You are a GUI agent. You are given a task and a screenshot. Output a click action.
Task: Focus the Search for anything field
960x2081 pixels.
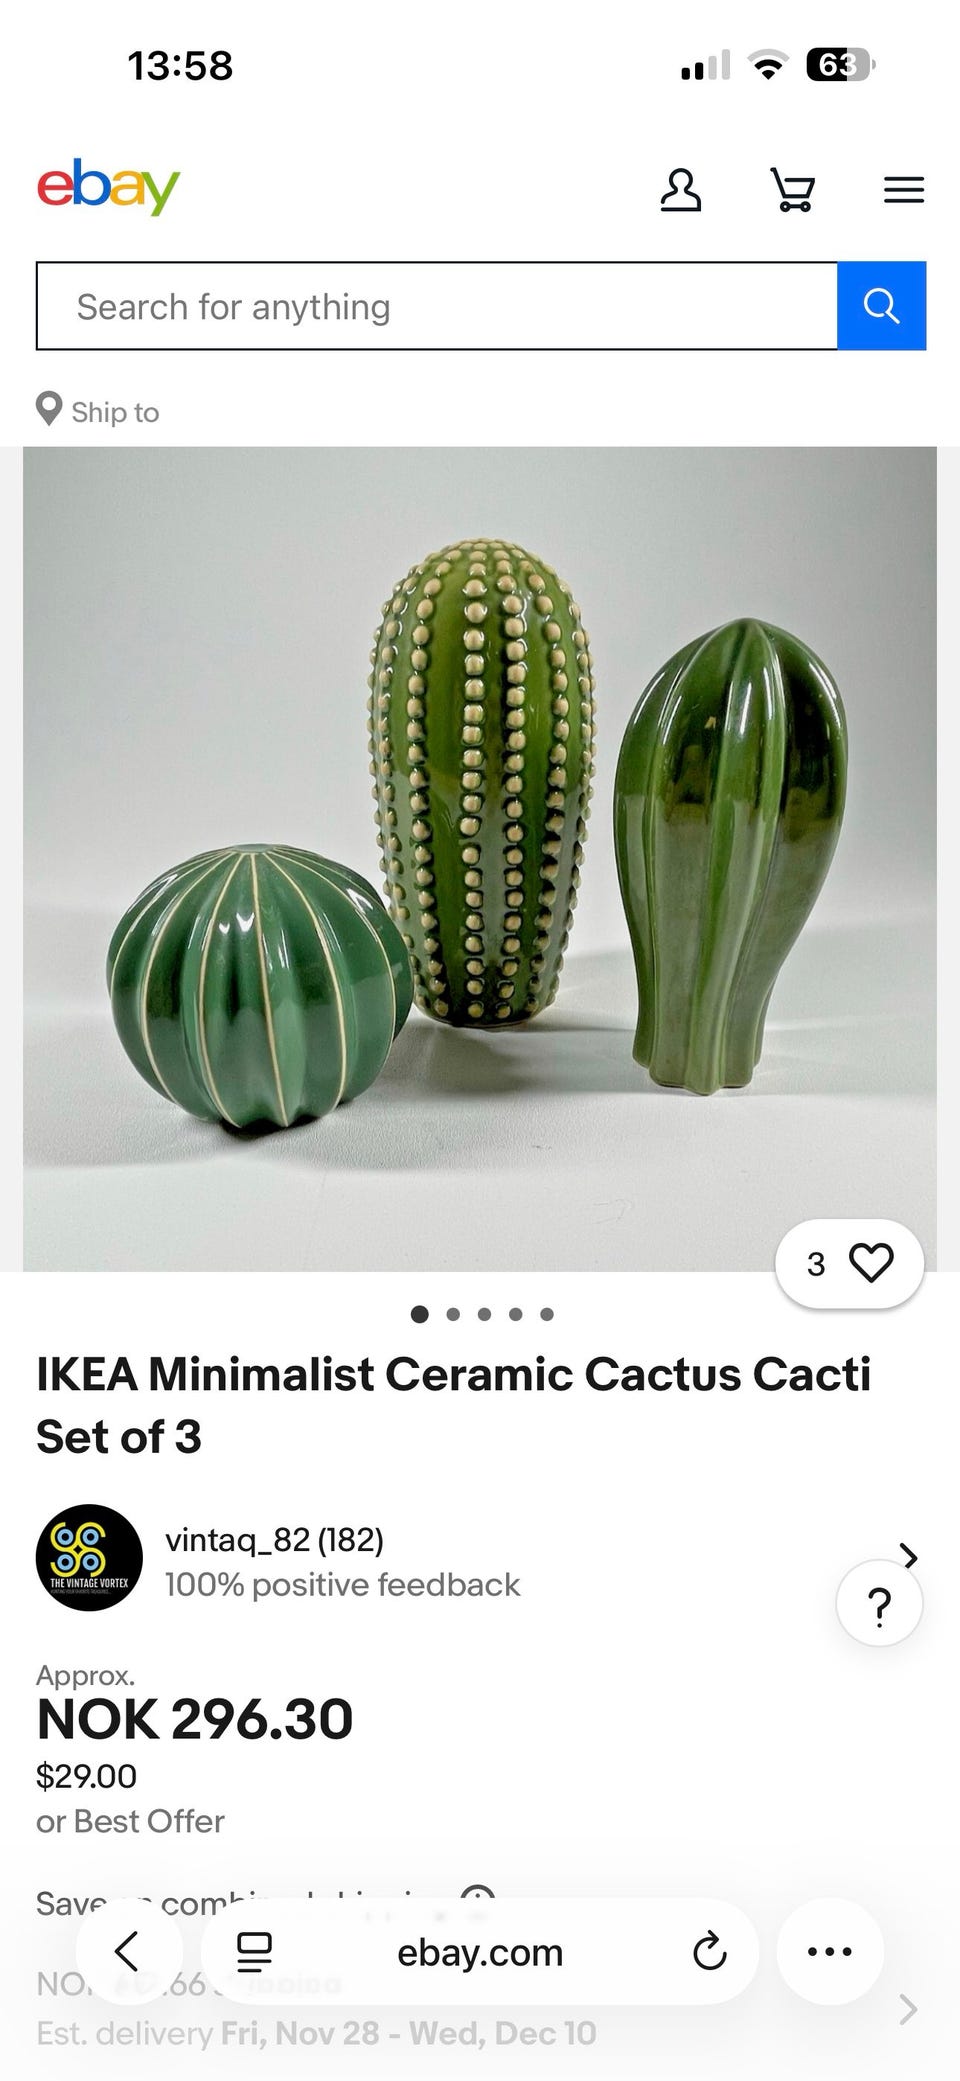pos(437,306)
